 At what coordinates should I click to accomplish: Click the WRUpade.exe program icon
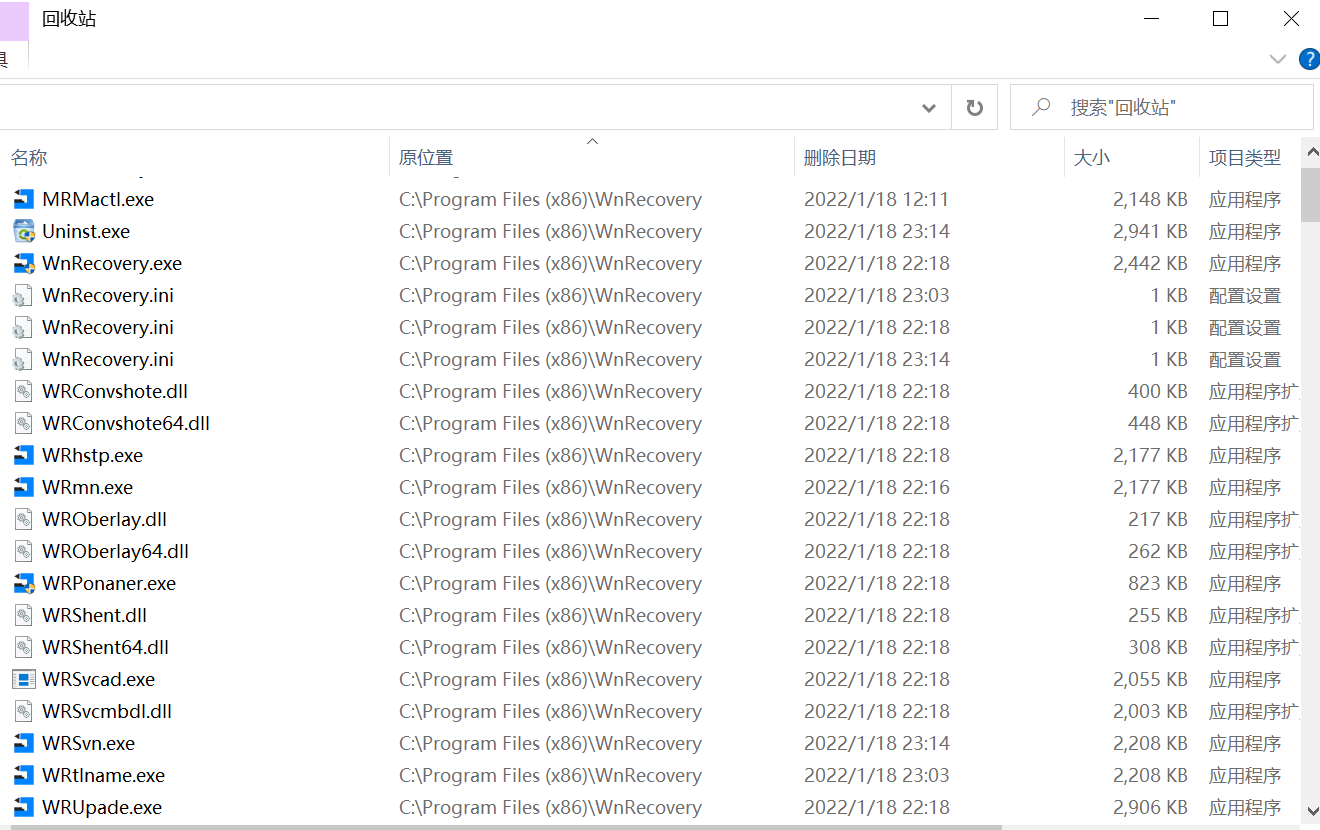pyautogui.click(x=22, y=807)
